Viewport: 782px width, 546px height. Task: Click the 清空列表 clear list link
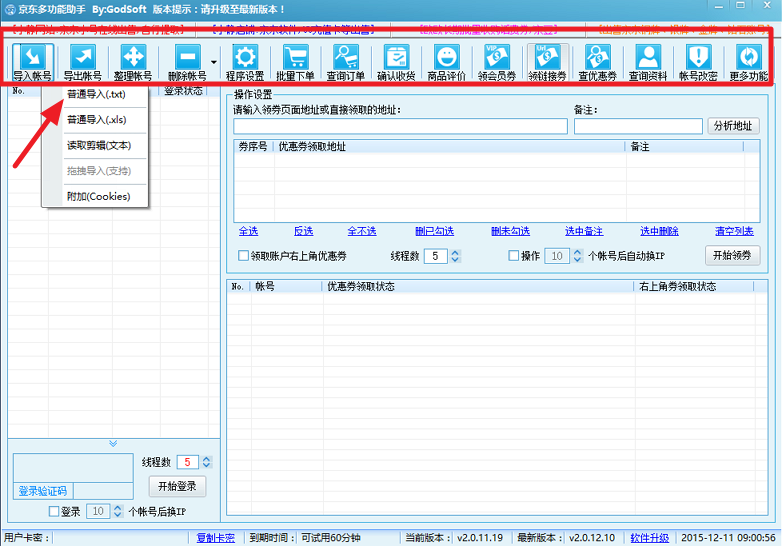[x=734, y=231]
